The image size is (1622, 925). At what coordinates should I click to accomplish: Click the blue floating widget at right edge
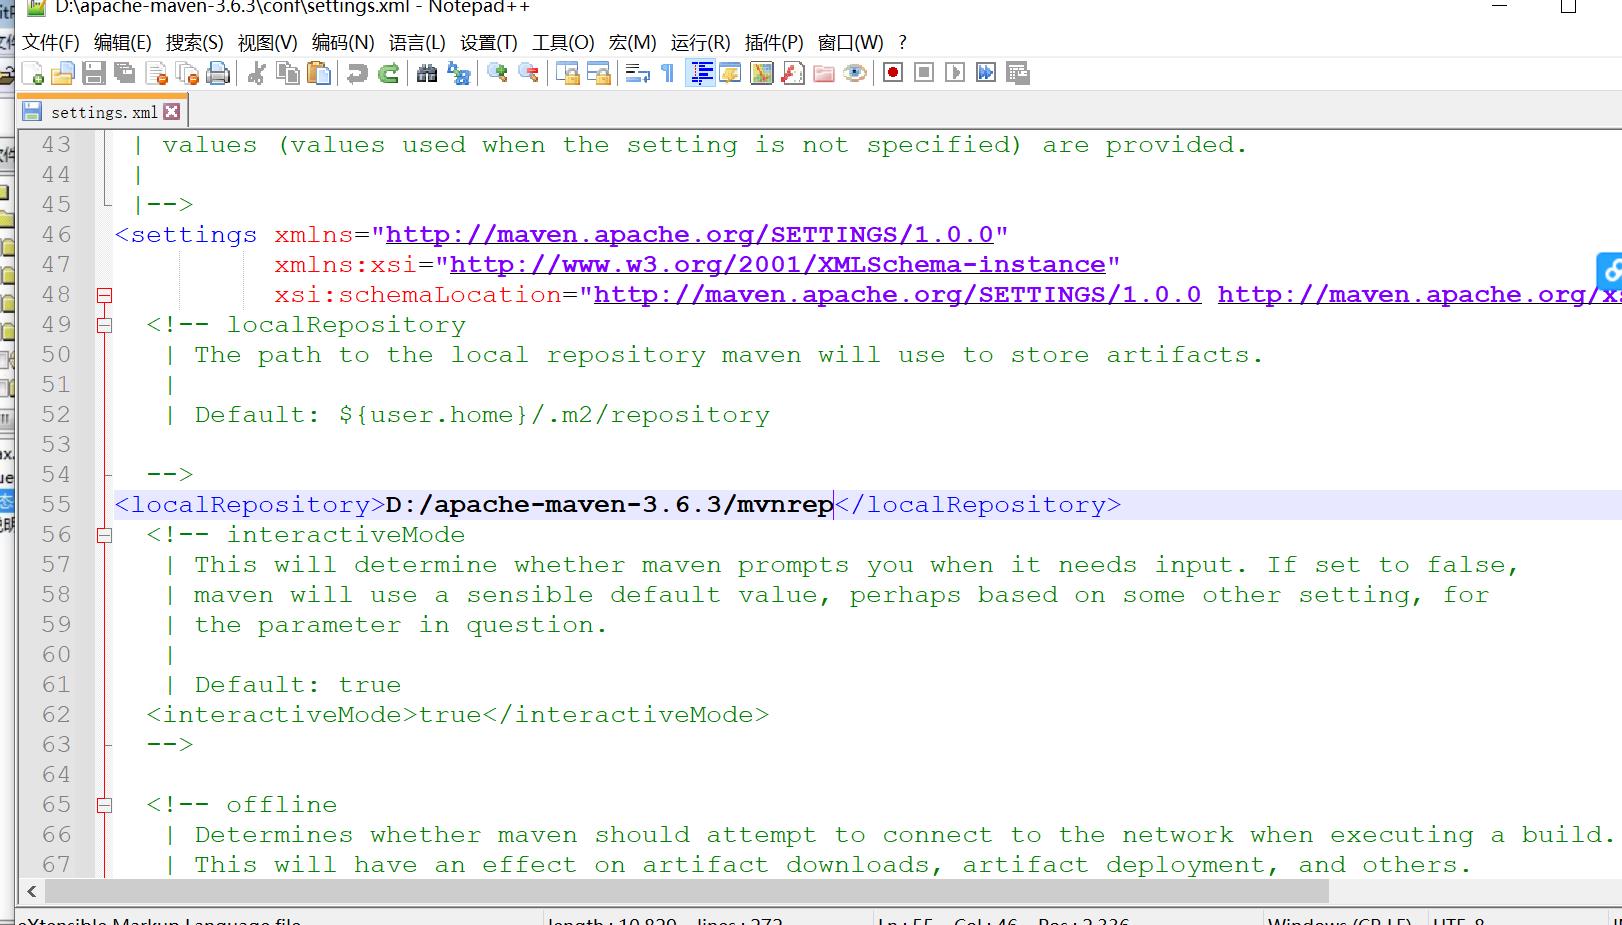coord(1609,271)
